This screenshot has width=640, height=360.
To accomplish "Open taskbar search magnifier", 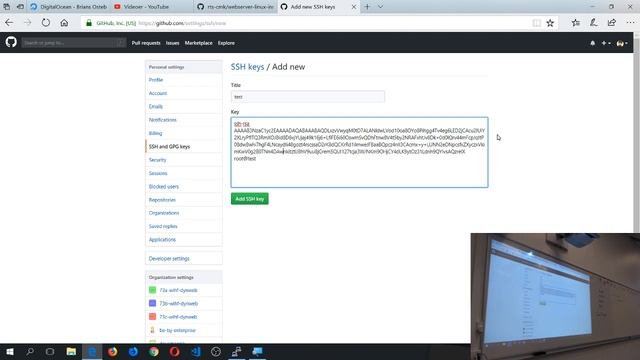I will [30, 351].
